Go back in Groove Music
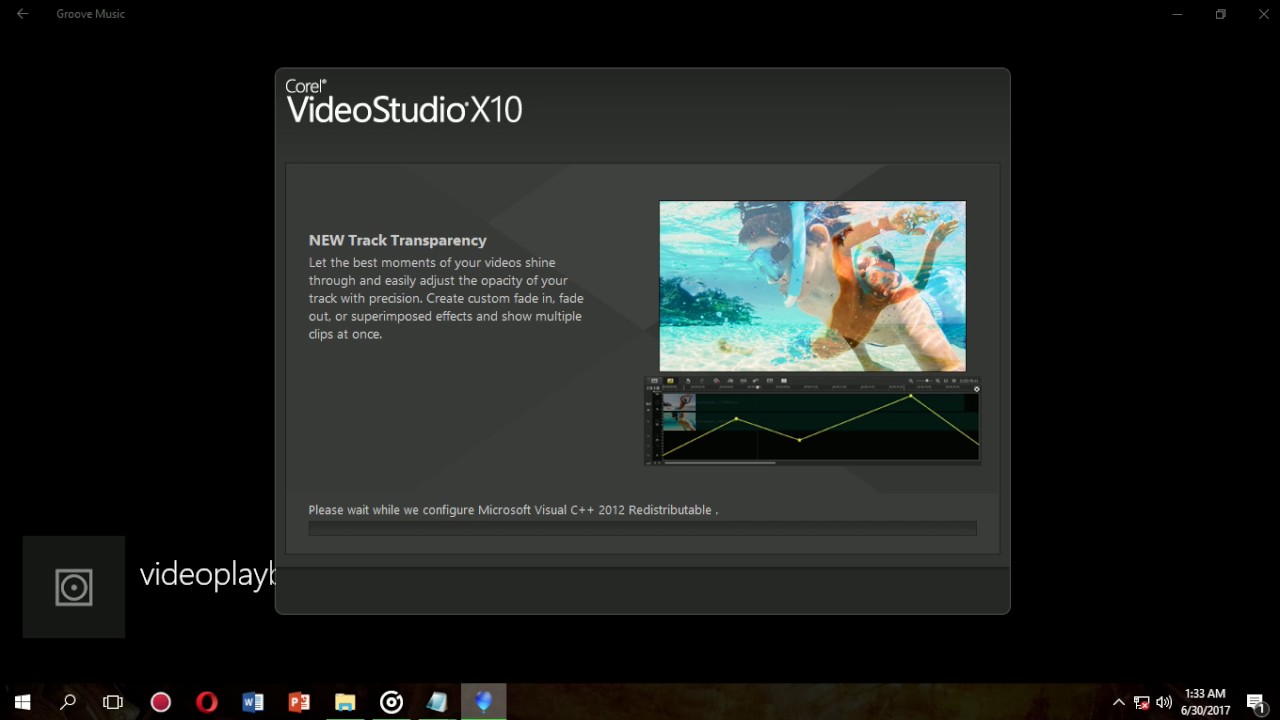The width and height of the screenshot is (1280, 720). pos(22,14)
